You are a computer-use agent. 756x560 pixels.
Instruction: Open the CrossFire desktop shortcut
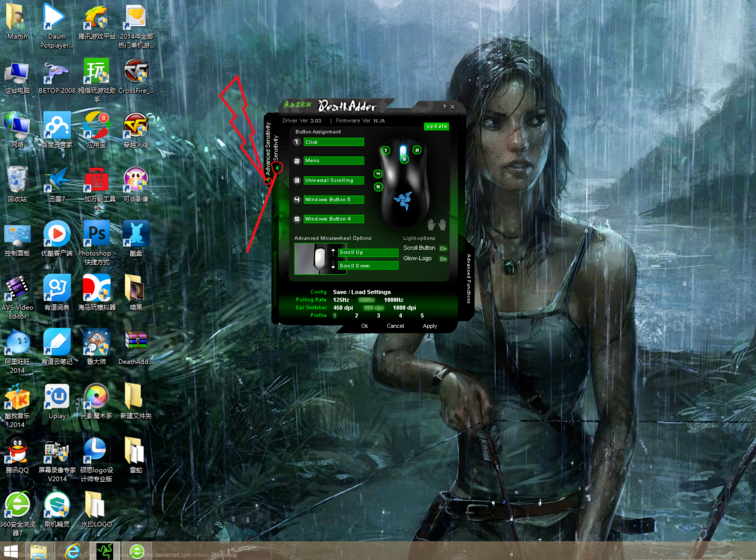click(x=135, y=74)
